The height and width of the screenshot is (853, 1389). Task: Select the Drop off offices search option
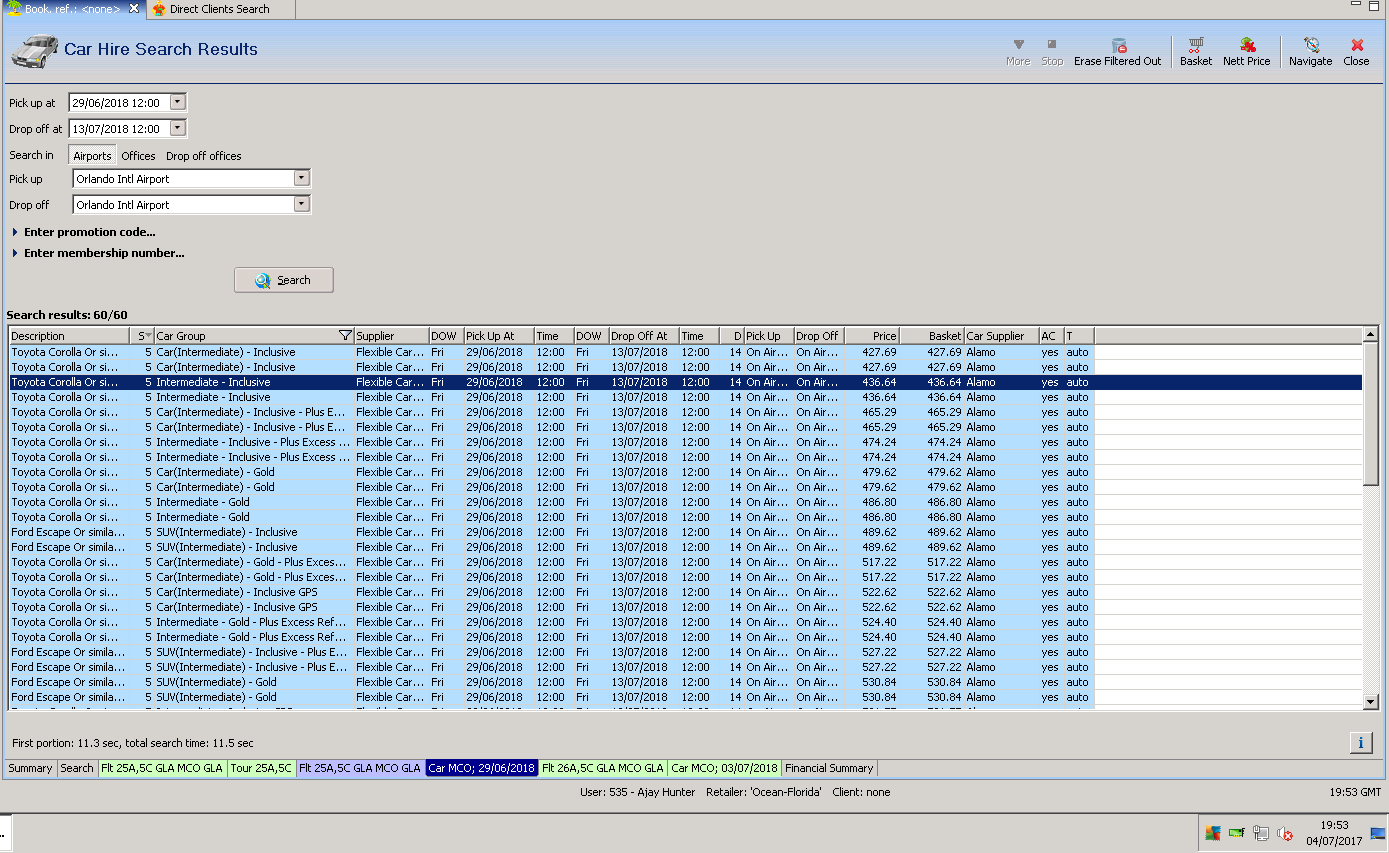point(203,156)
